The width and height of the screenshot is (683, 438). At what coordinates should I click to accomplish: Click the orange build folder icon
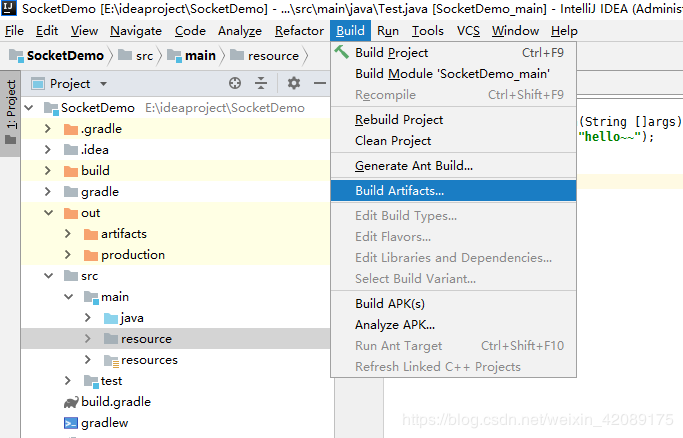coord(71,171)
